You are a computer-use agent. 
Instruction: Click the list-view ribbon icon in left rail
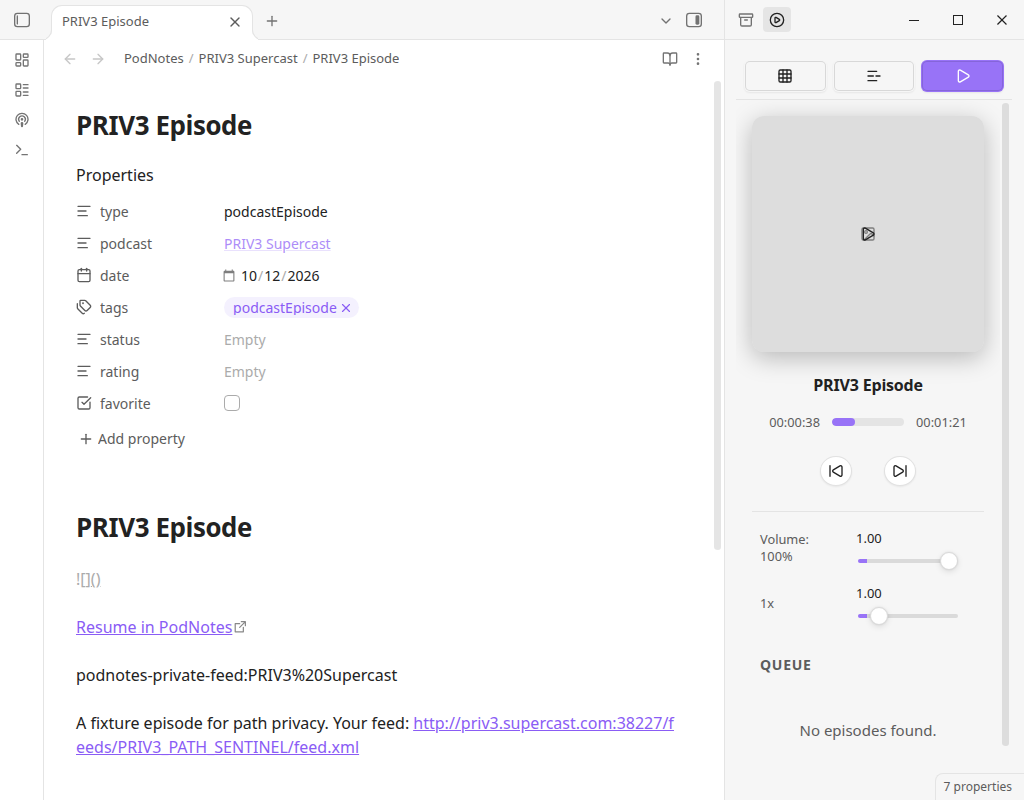pyautogui.click(x=22, y=90)
